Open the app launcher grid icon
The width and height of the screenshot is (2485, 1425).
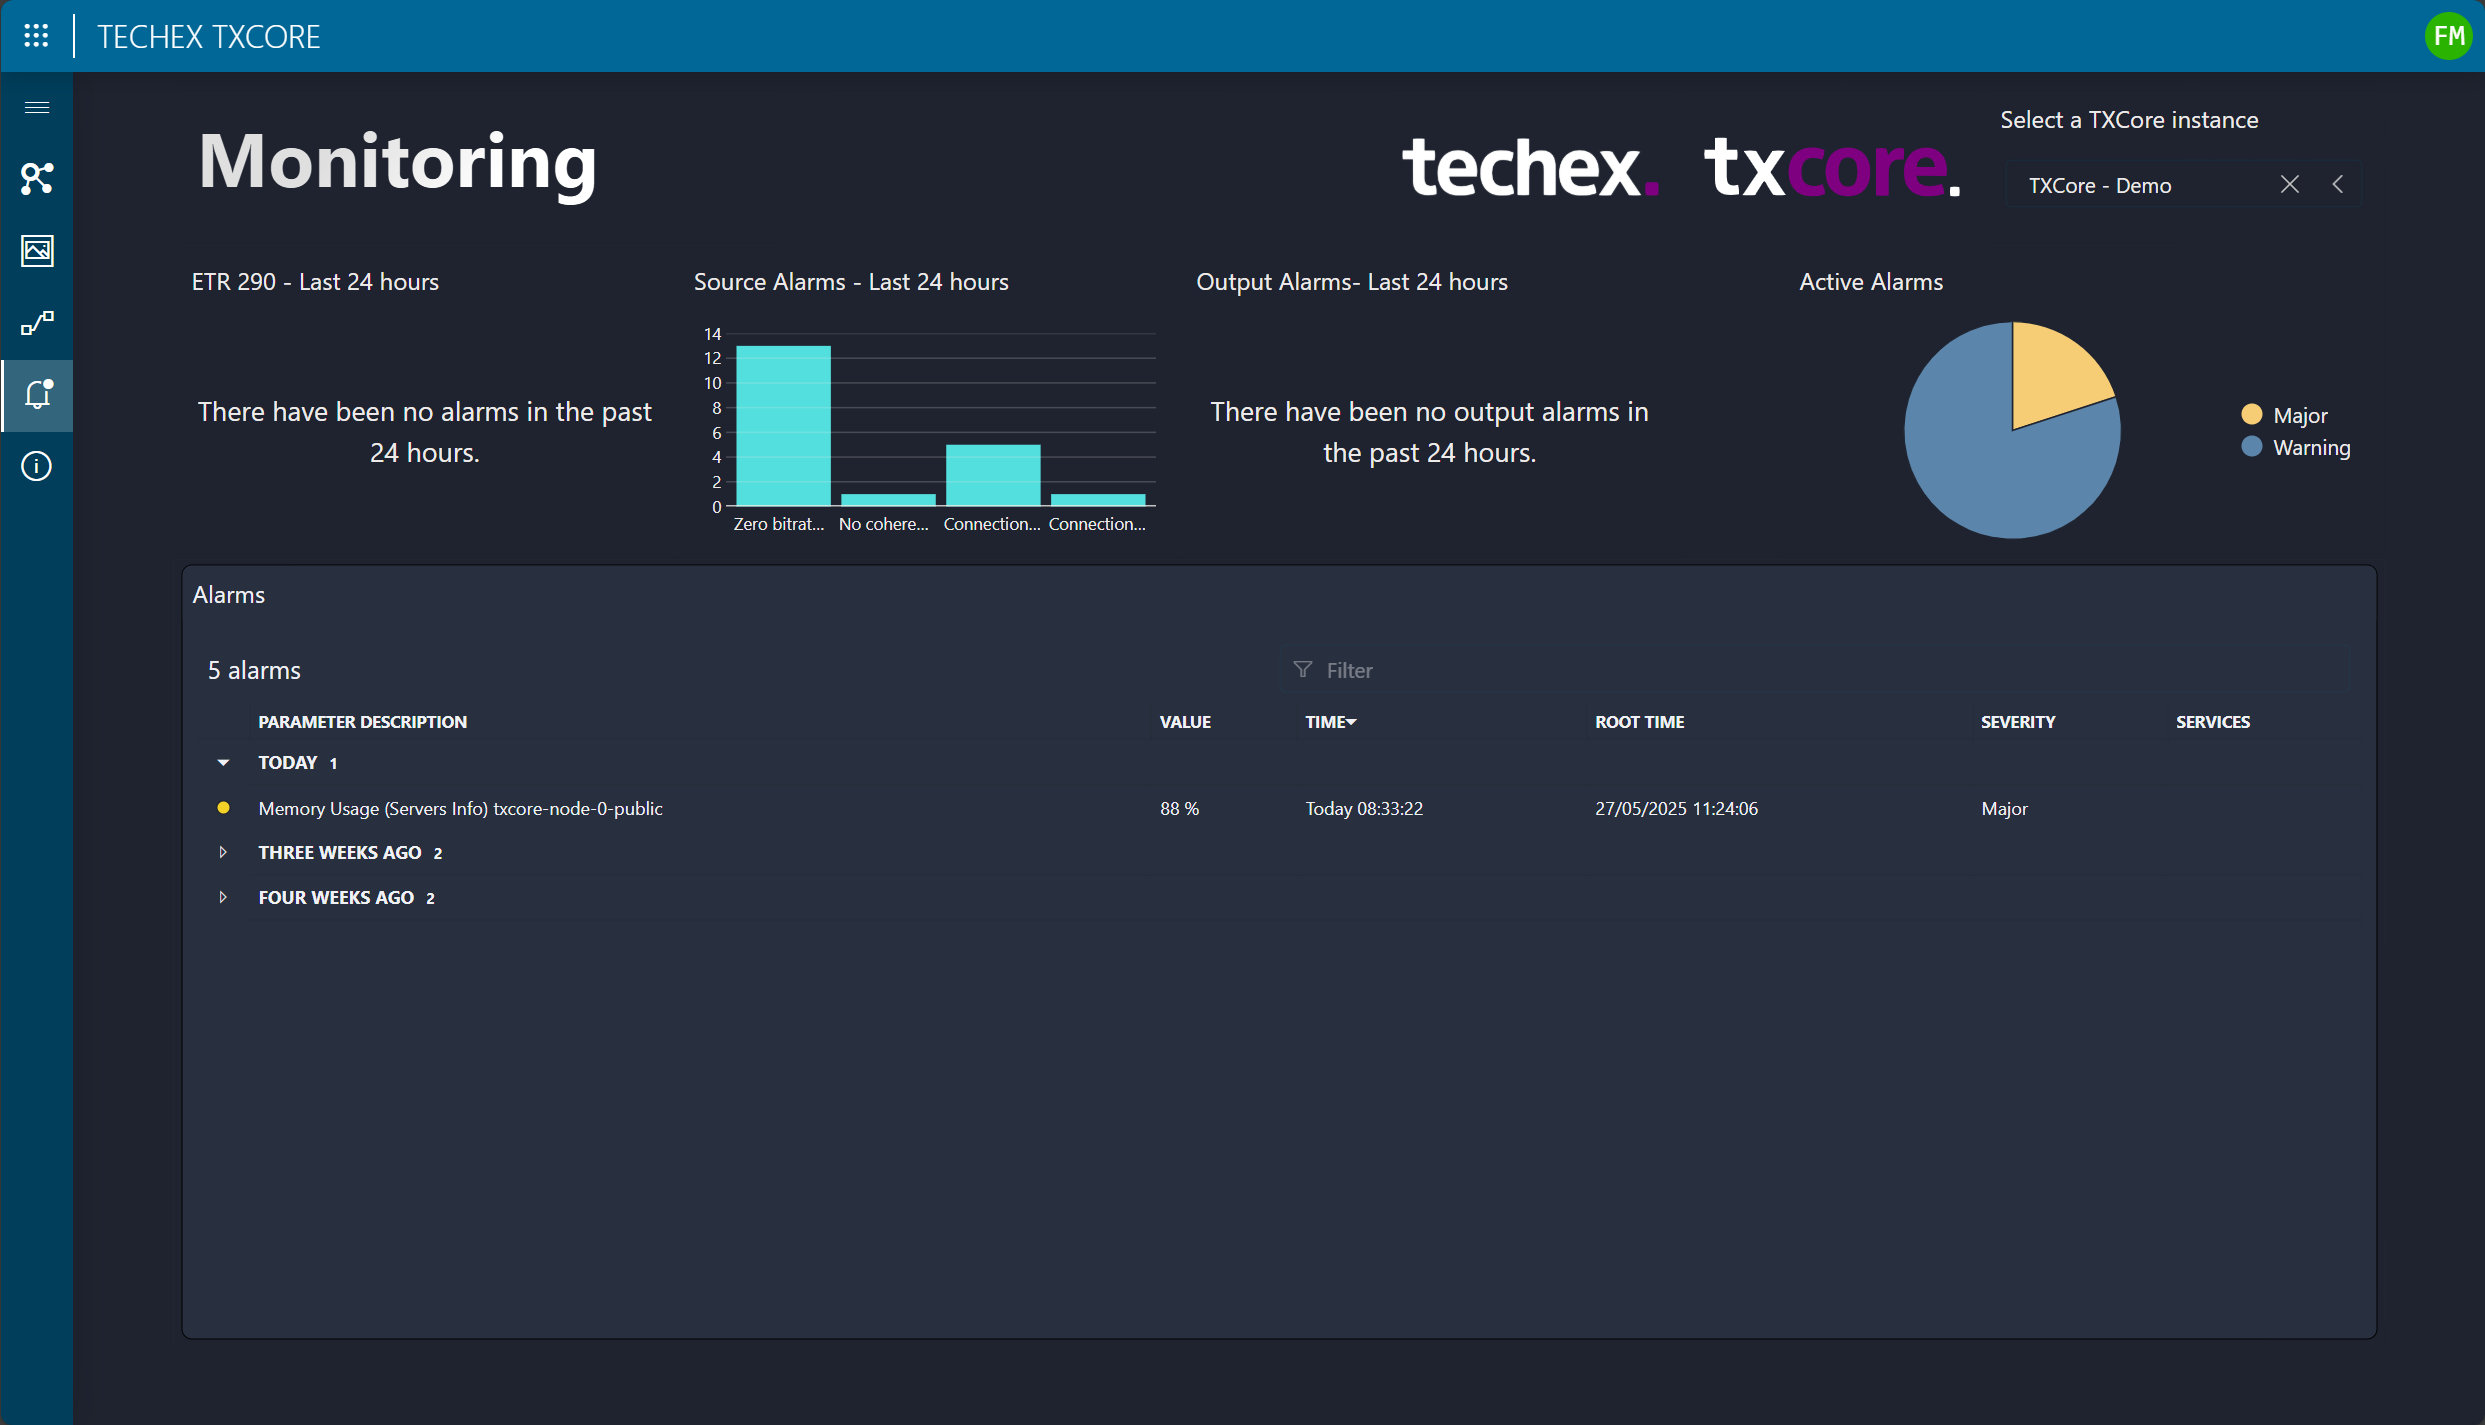tap(36, 36)
